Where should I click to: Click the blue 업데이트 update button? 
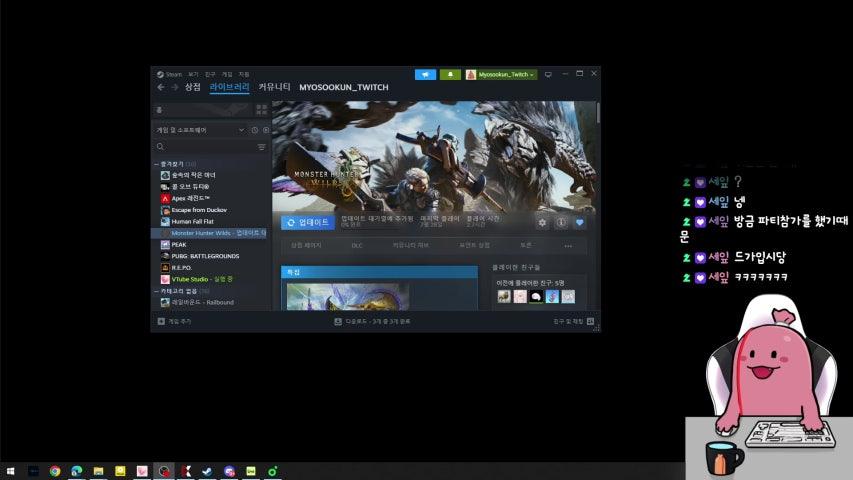coord(307,222)
